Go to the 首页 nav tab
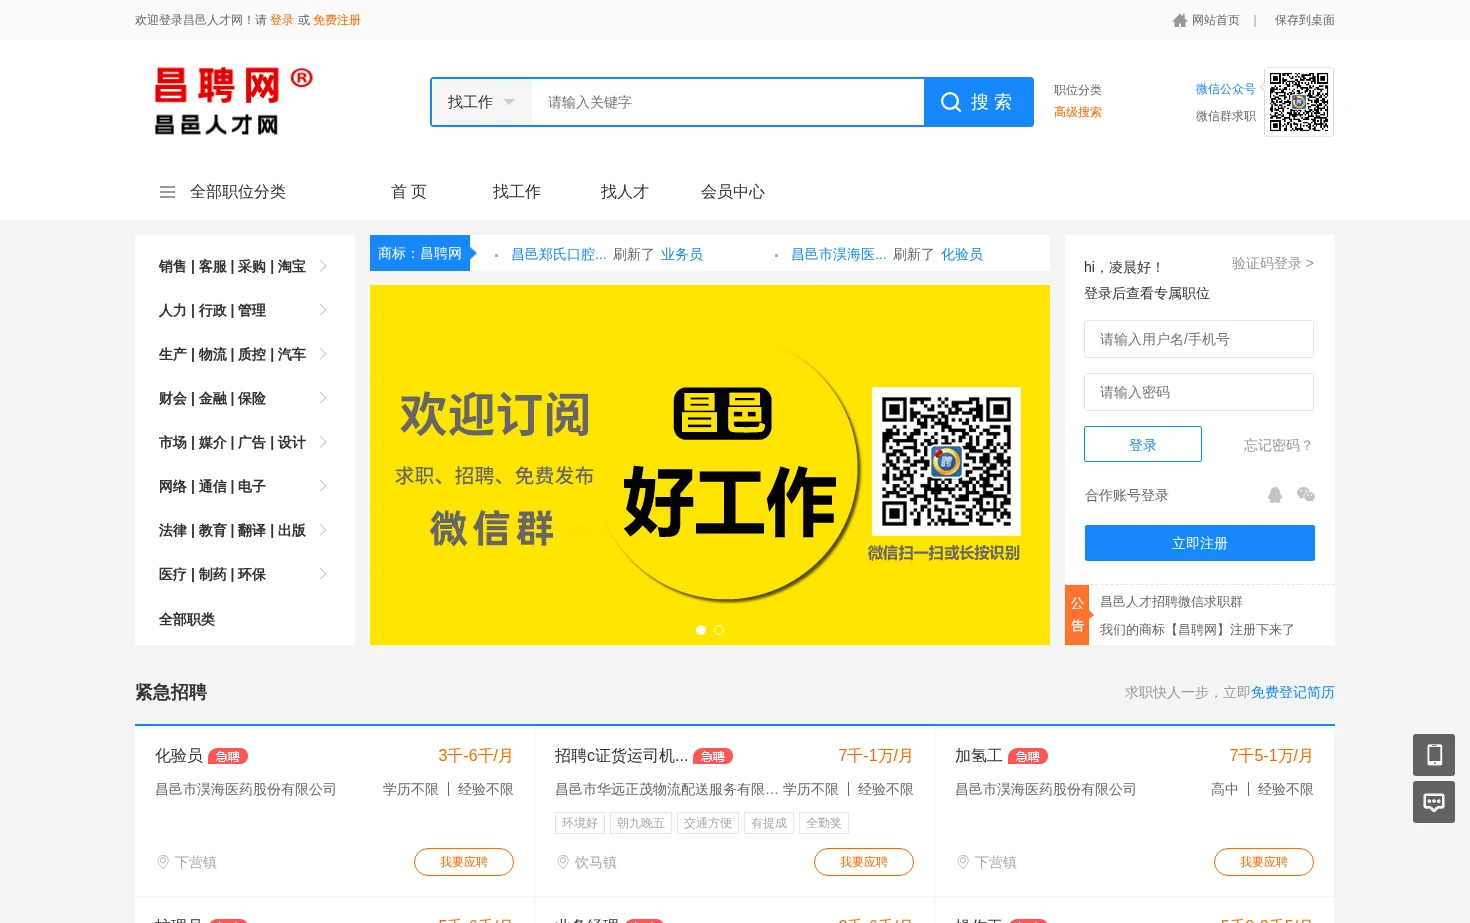This screenshot has height=923, width=1470. (x=409, y=192)
